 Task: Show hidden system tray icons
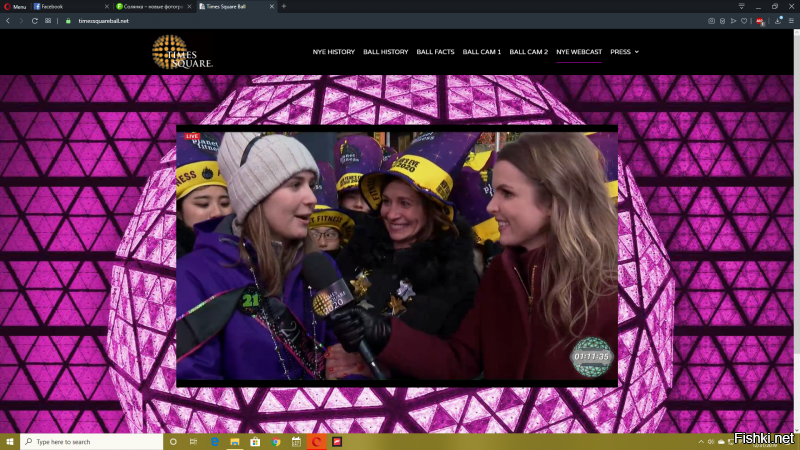(701, 442)
